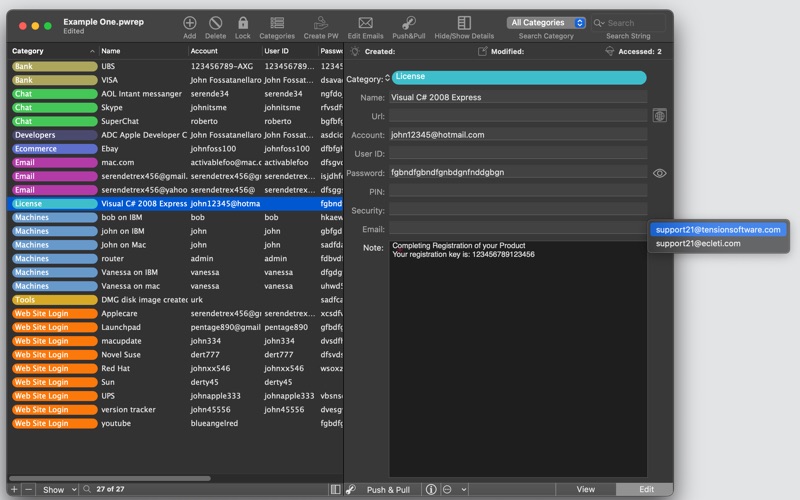The image size is (800, 500).
Task: Select the version tracker row
Action: 175,410
